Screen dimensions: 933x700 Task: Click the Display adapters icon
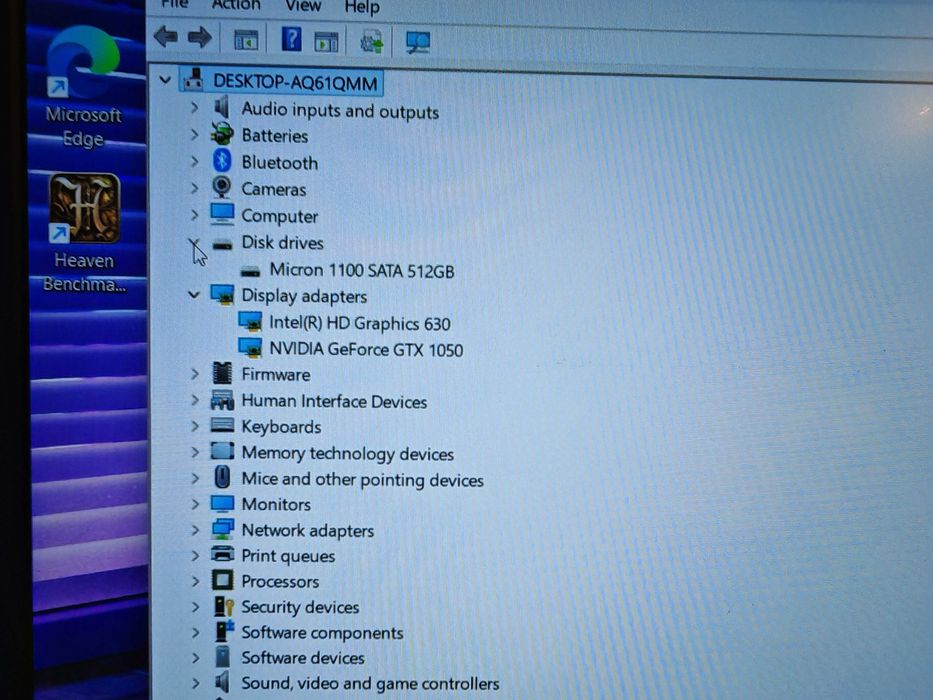[222, 295]
